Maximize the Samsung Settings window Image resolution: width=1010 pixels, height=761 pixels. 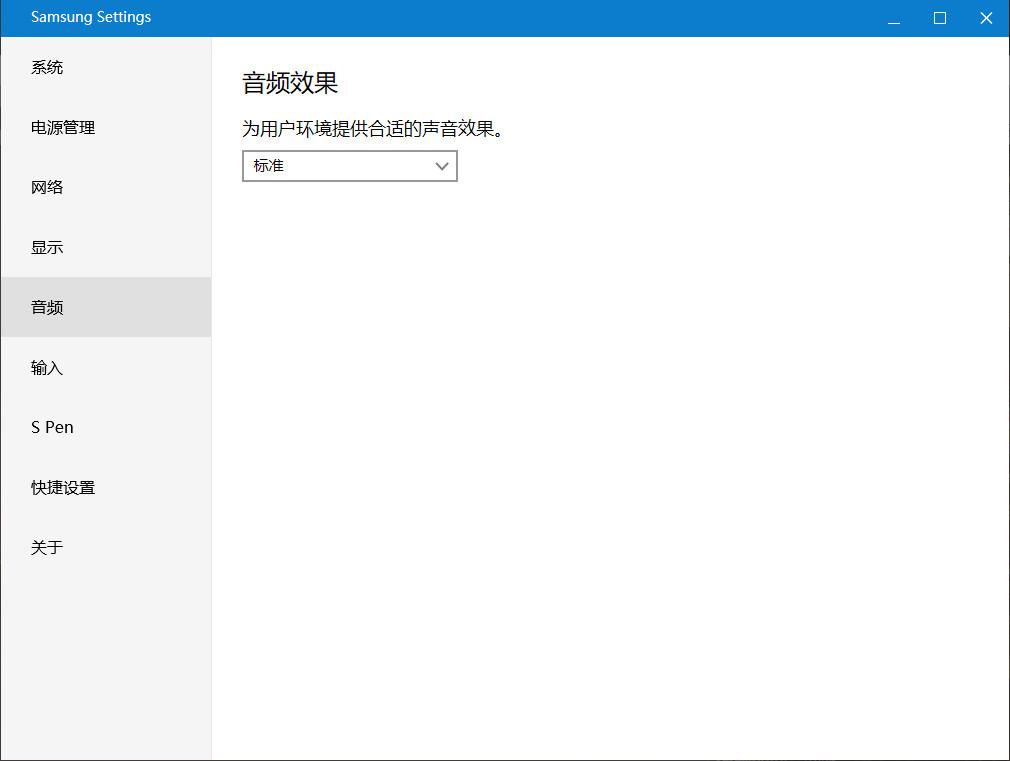[939, 17]
